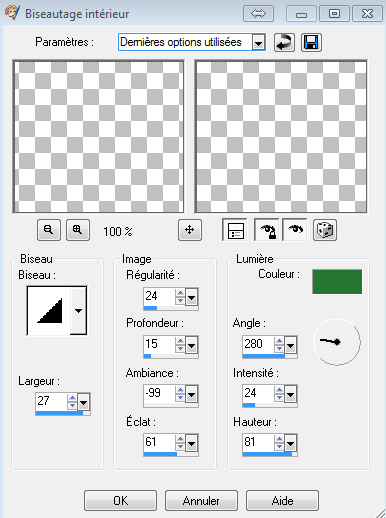Click the Profondeur spinner arrows

[x=180, y=345]
